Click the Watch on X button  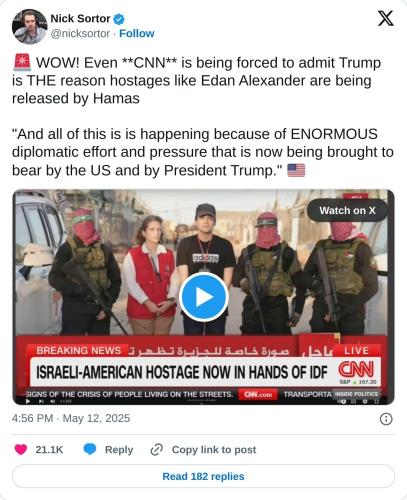[x=347, y=211]
